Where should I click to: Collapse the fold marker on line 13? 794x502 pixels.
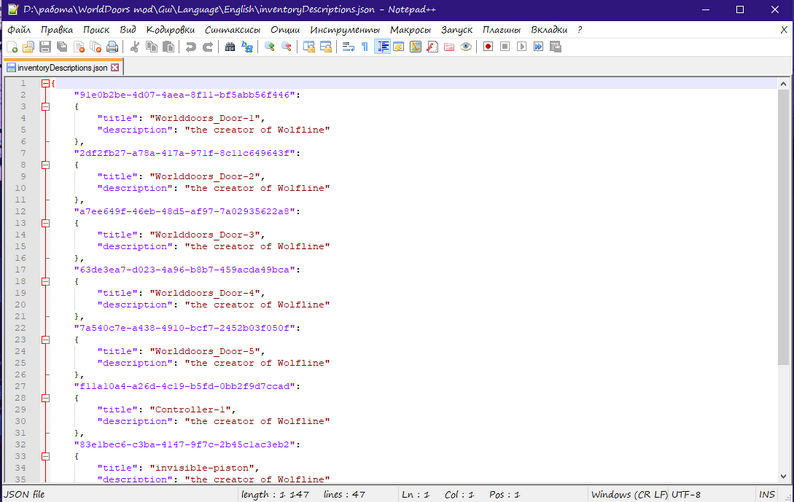[46, 223]
